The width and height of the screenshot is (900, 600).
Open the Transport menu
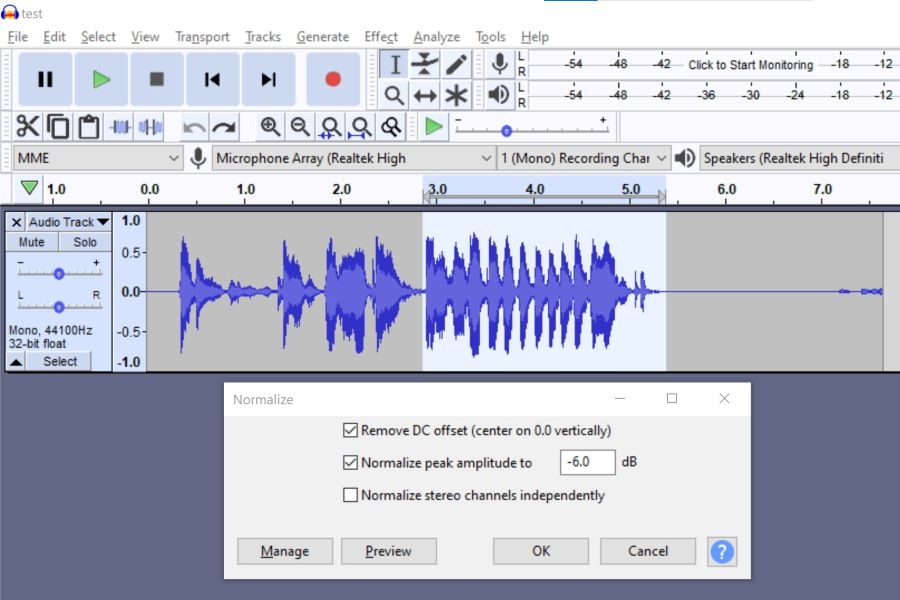click(x=202, y=37)
